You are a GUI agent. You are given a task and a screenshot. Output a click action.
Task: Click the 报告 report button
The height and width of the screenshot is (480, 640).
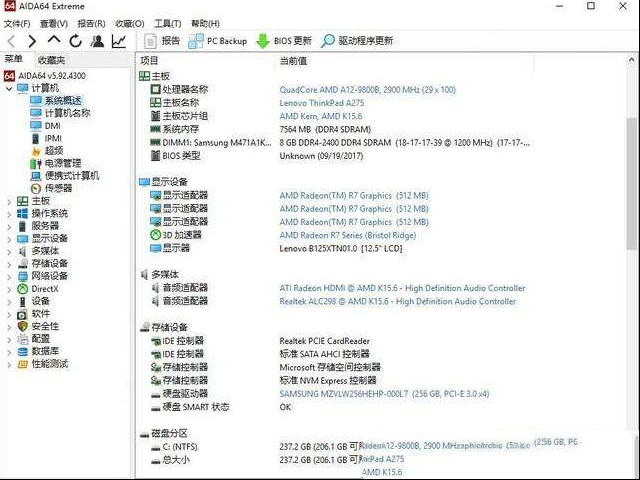(162, 41)
